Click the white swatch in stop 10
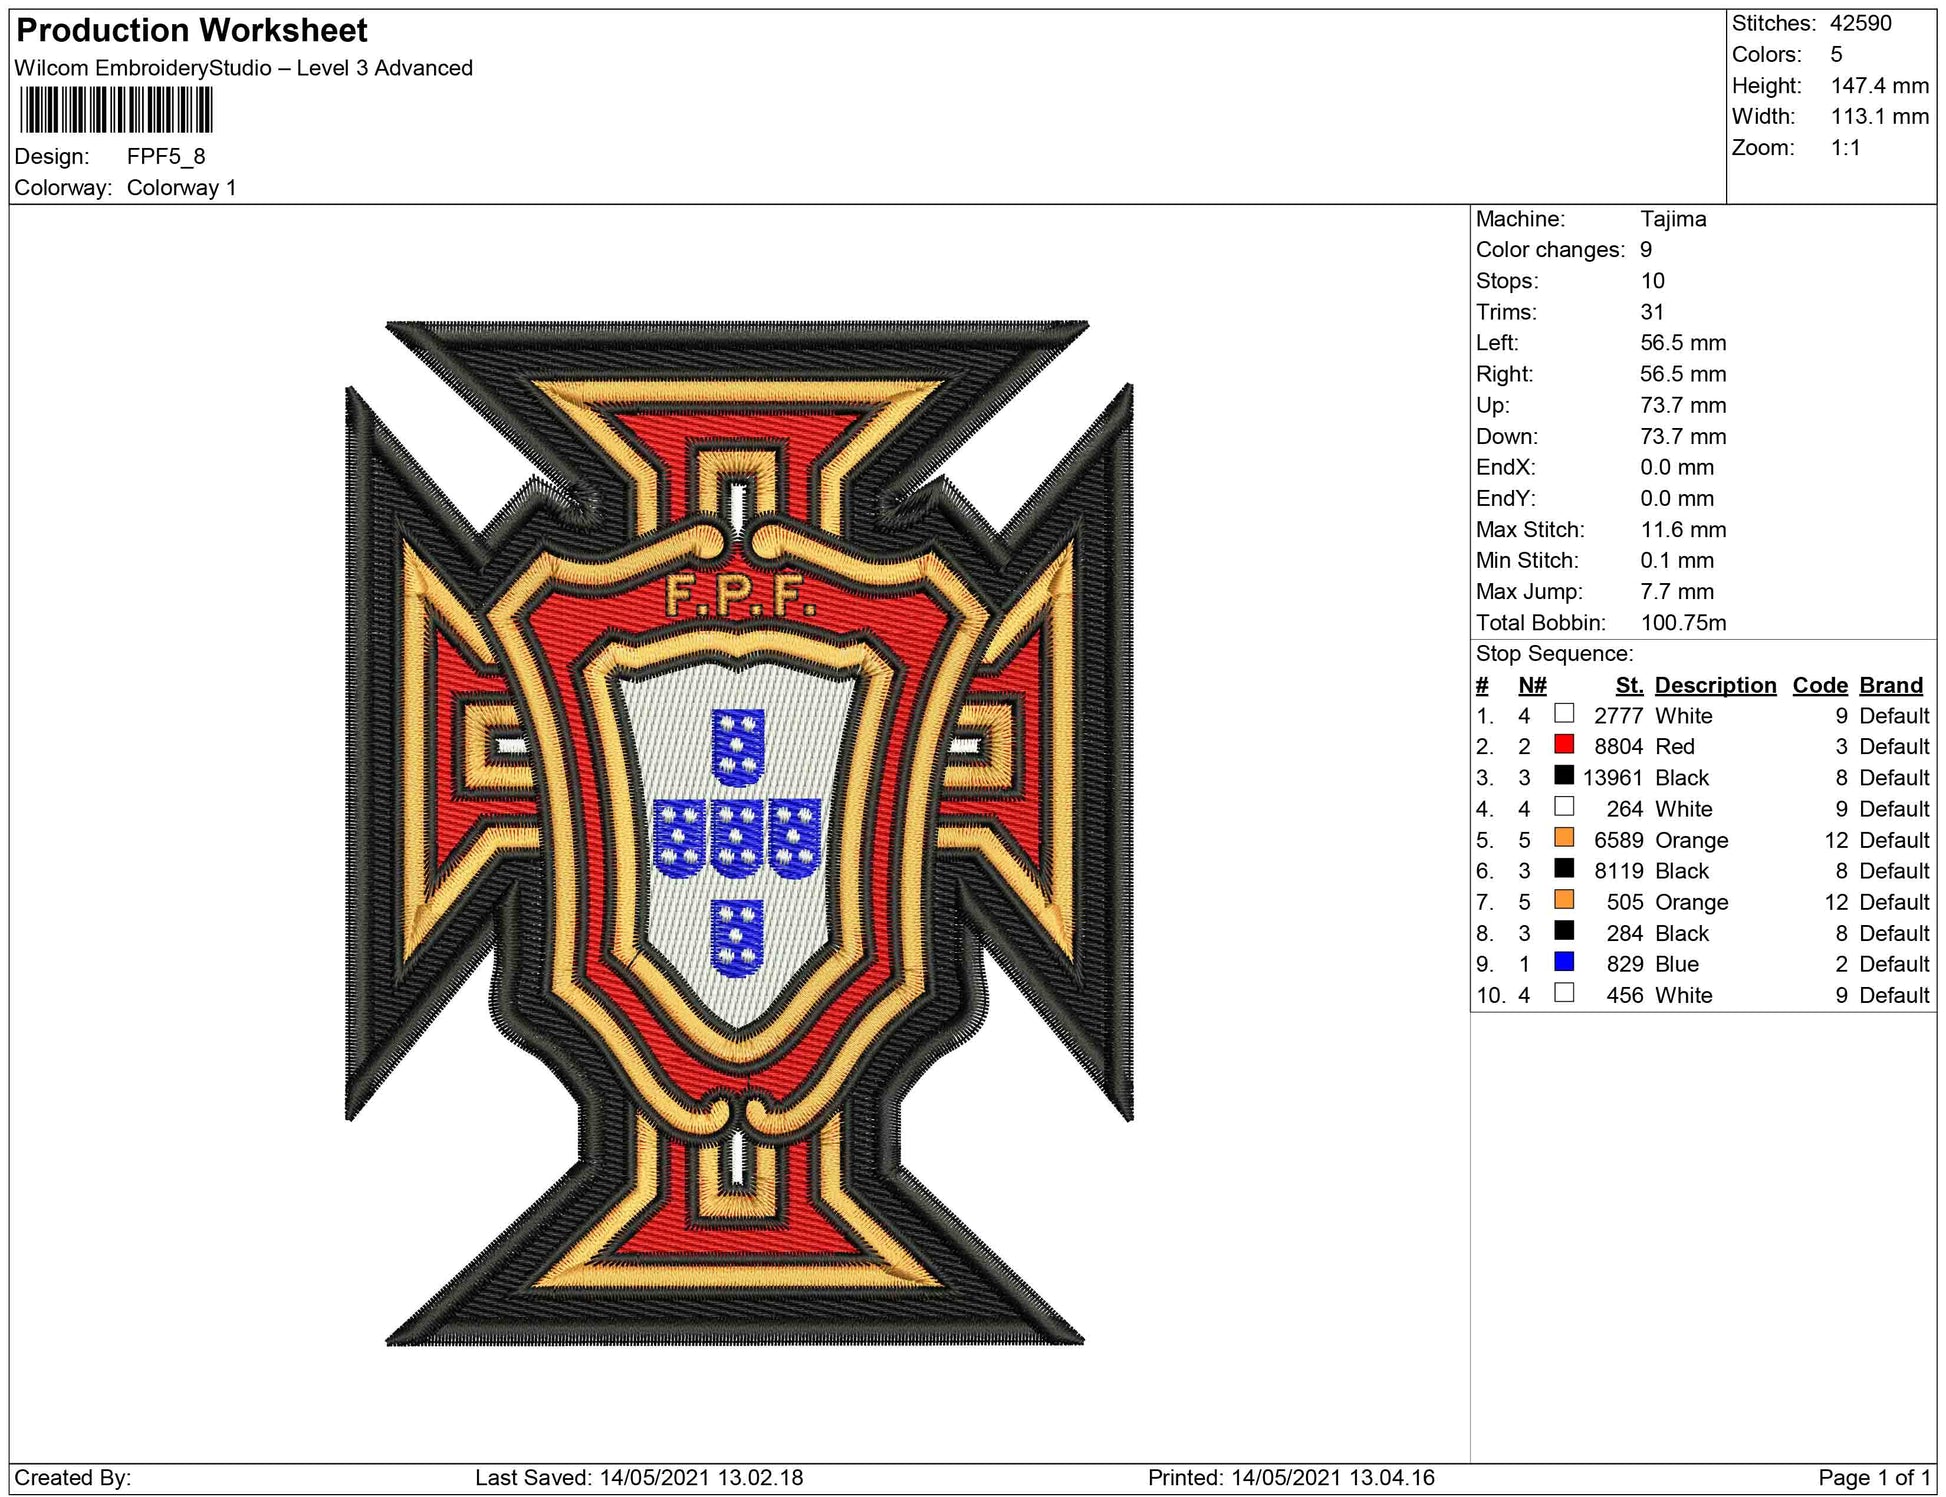The height and width of the screenshot is (1497, 1946). point(1564,992)
